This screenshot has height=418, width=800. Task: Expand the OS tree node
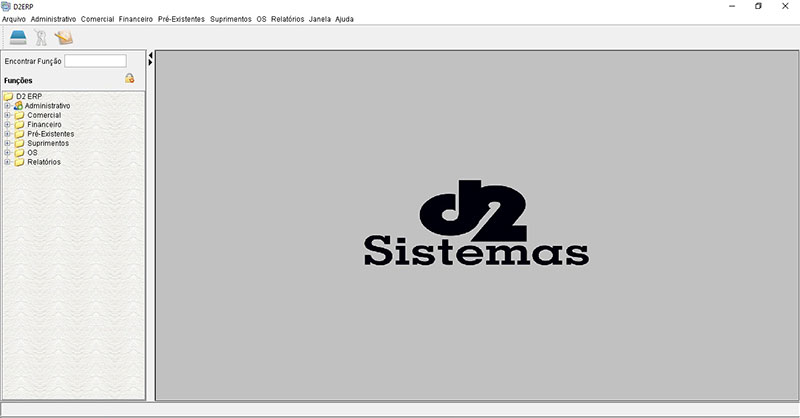(7, 153)
